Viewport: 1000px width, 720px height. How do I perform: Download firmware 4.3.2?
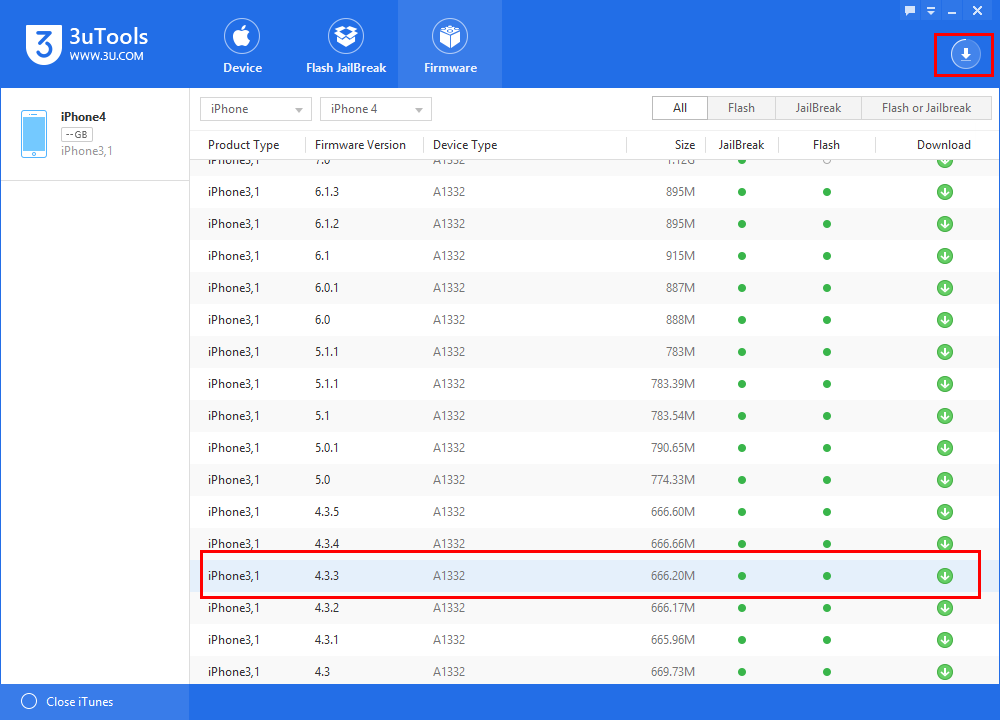945,608
